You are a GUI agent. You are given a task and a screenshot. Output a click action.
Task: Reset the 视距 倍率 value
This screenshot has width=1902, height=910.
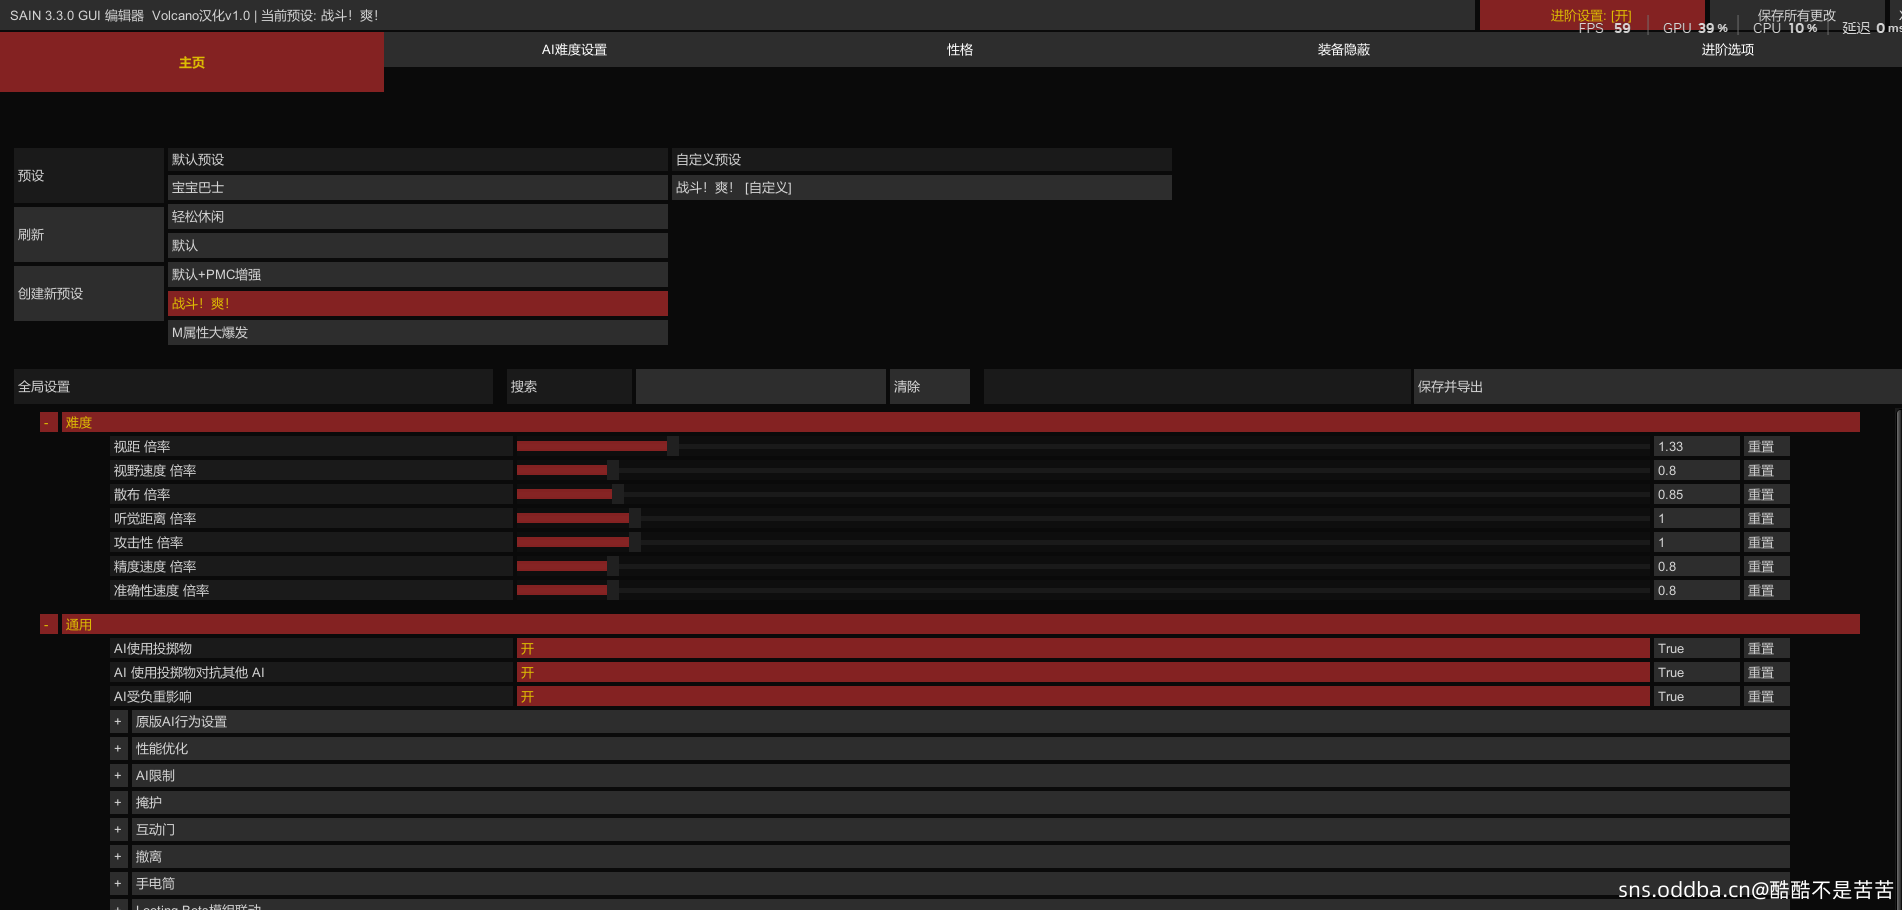[x=1765, y=447]
